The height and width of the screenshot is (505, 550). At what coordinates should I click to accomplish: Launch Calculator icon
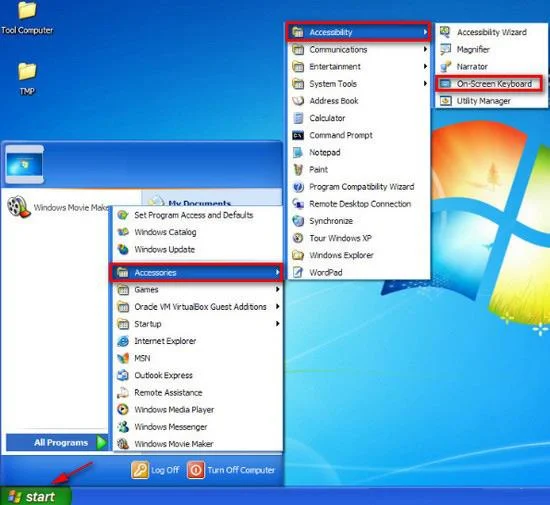pos(298,118)
